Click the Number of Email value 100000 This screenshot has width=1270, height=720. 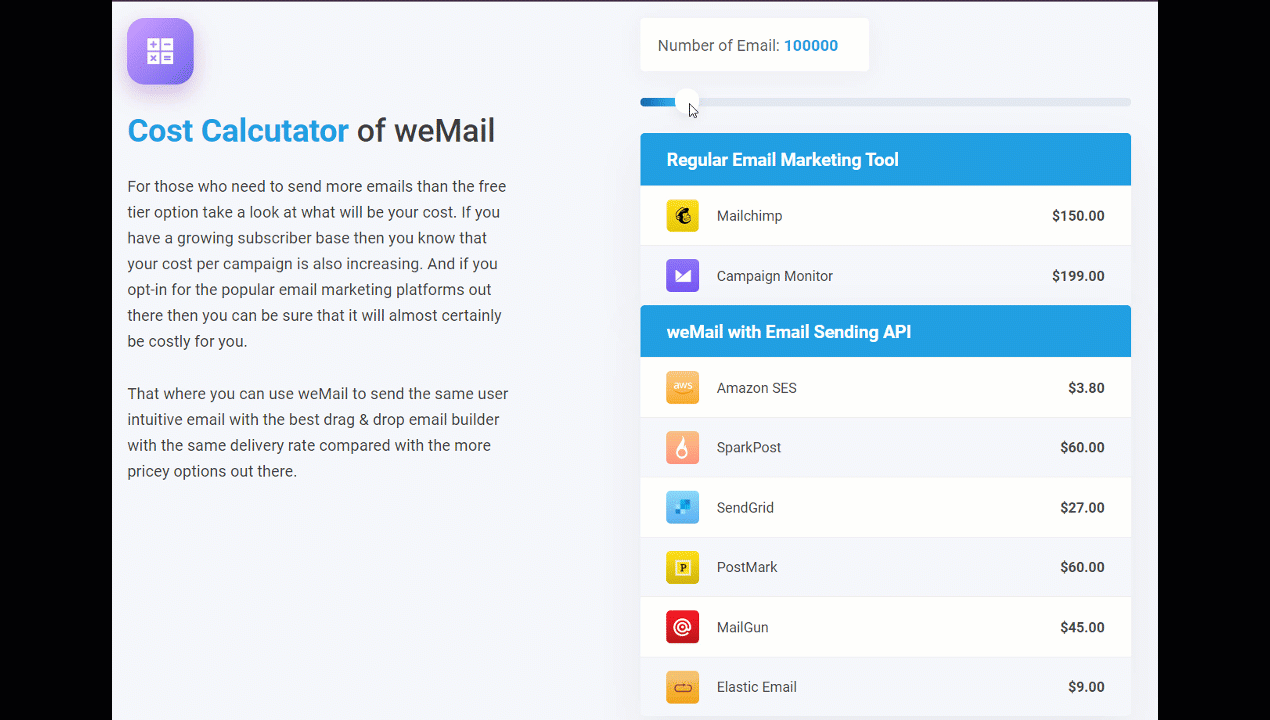coord(811,45)
